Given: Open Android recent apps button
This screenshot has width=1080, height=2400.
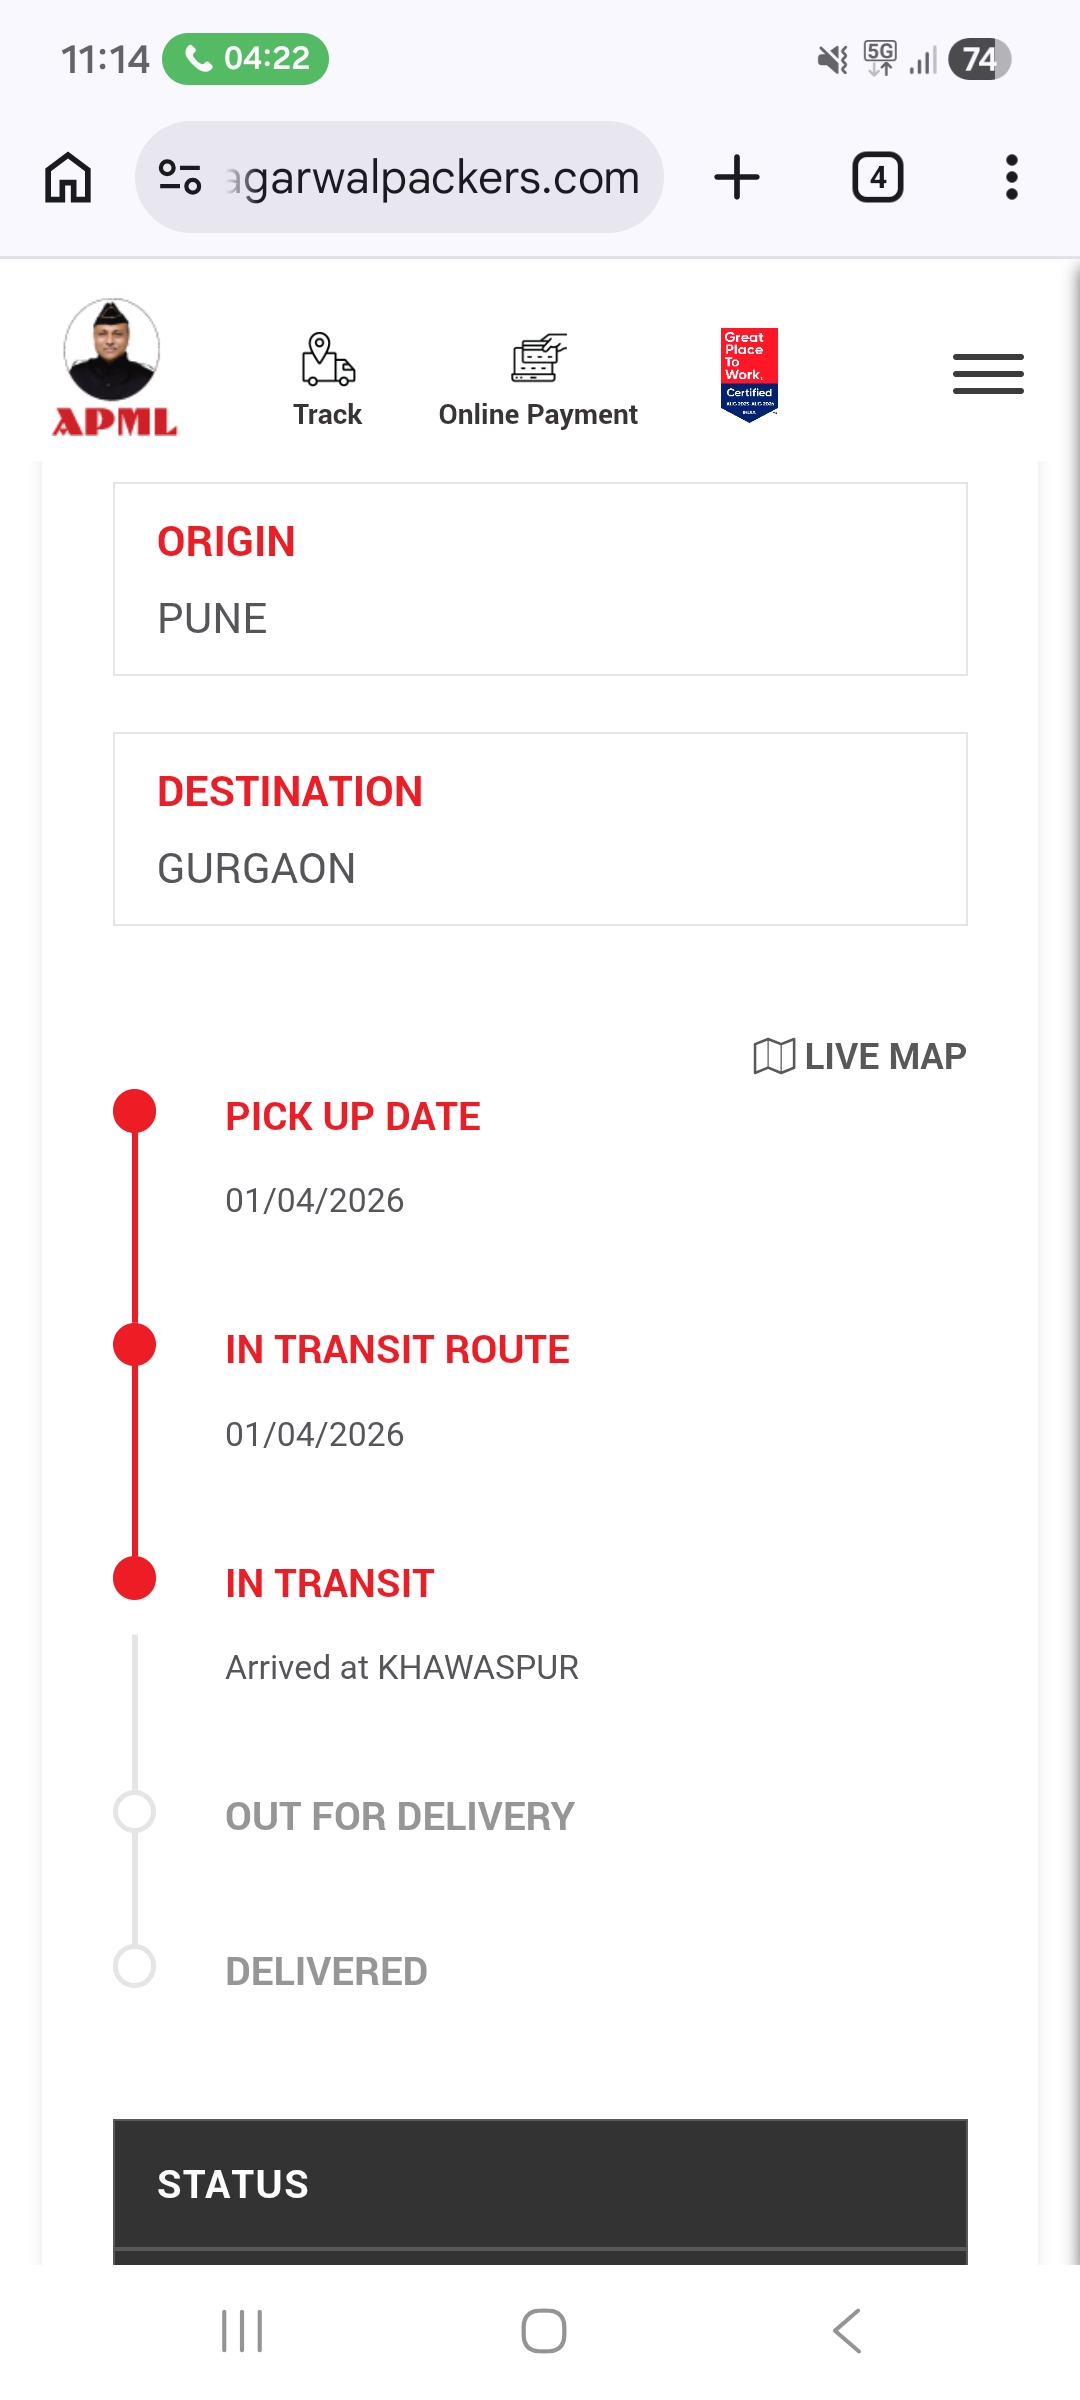Looking at the screenshot, I should tap(242, 2331).
